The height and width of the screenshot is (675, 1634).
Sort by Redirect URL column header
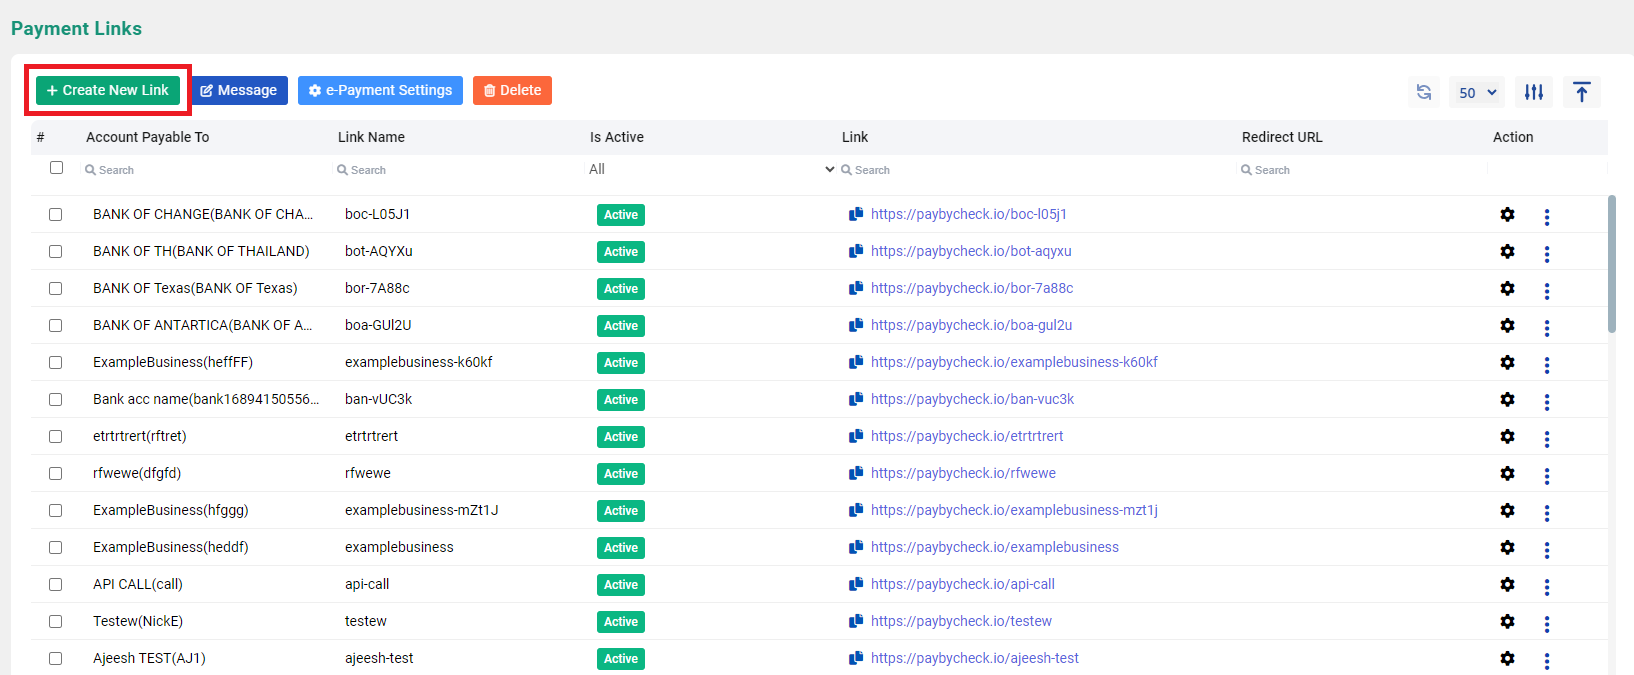[1282, 137]
